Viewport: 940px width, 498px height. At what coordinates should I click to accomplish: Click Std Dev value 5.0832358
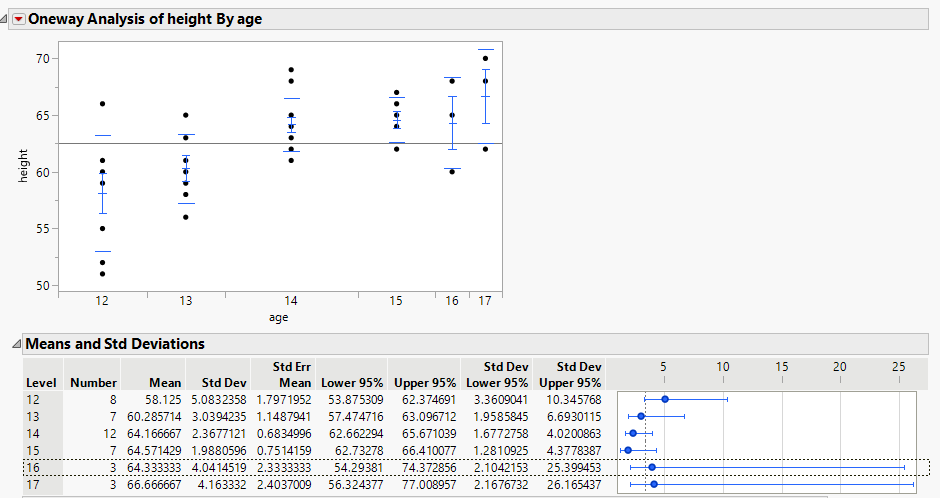pyautogui.click(x=219, y=400)
